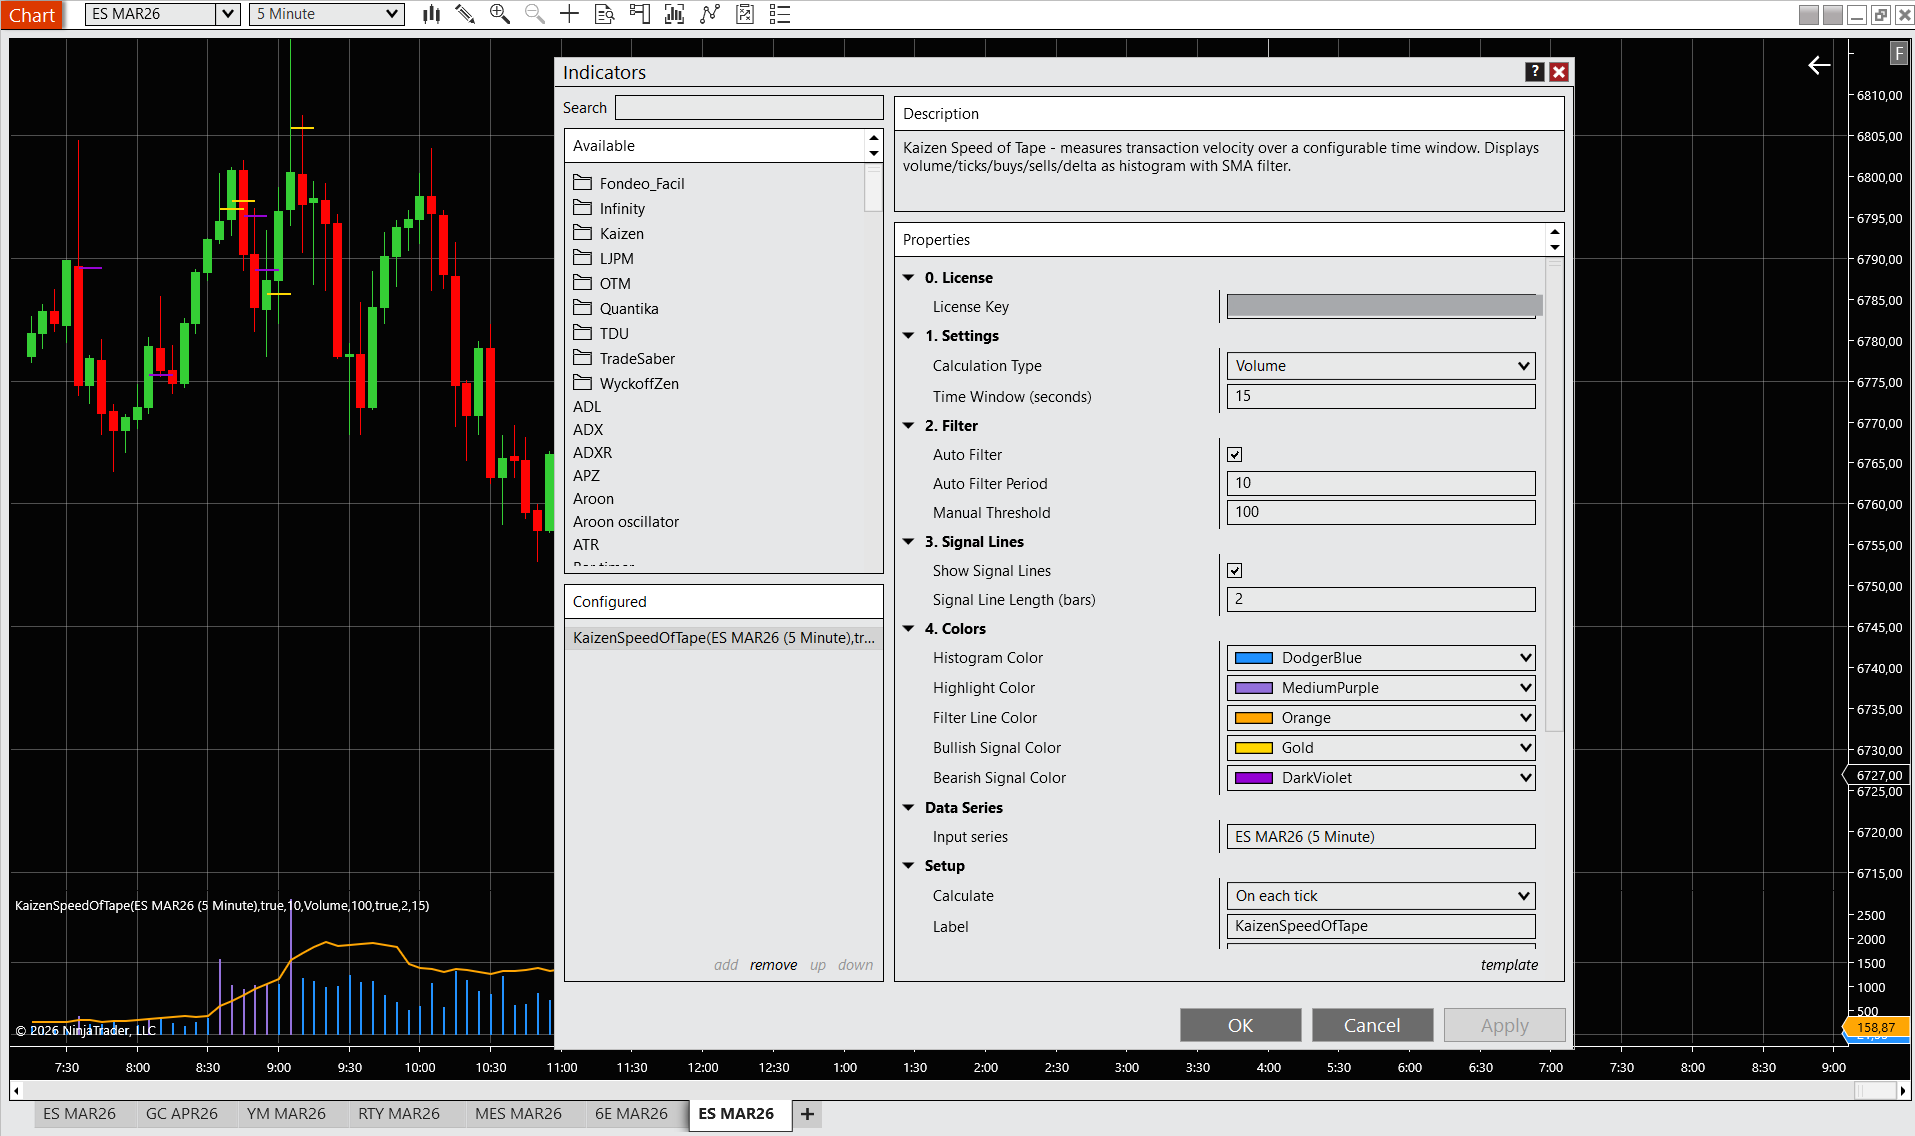Expand the 5 Minute interval dropdown
Image resolution: width=1915 pixels, height=1136 pixels.
coord(326,14)
